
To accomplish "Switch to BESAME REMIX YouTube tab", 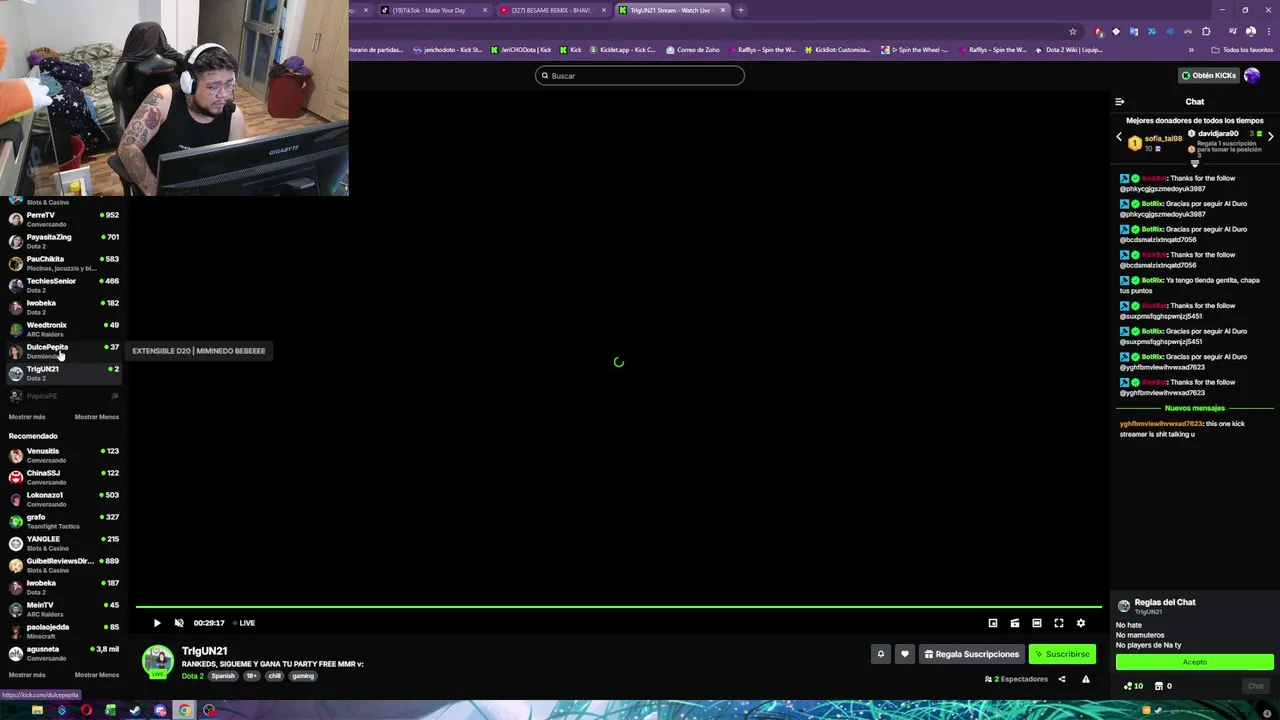I will point(552,10).
